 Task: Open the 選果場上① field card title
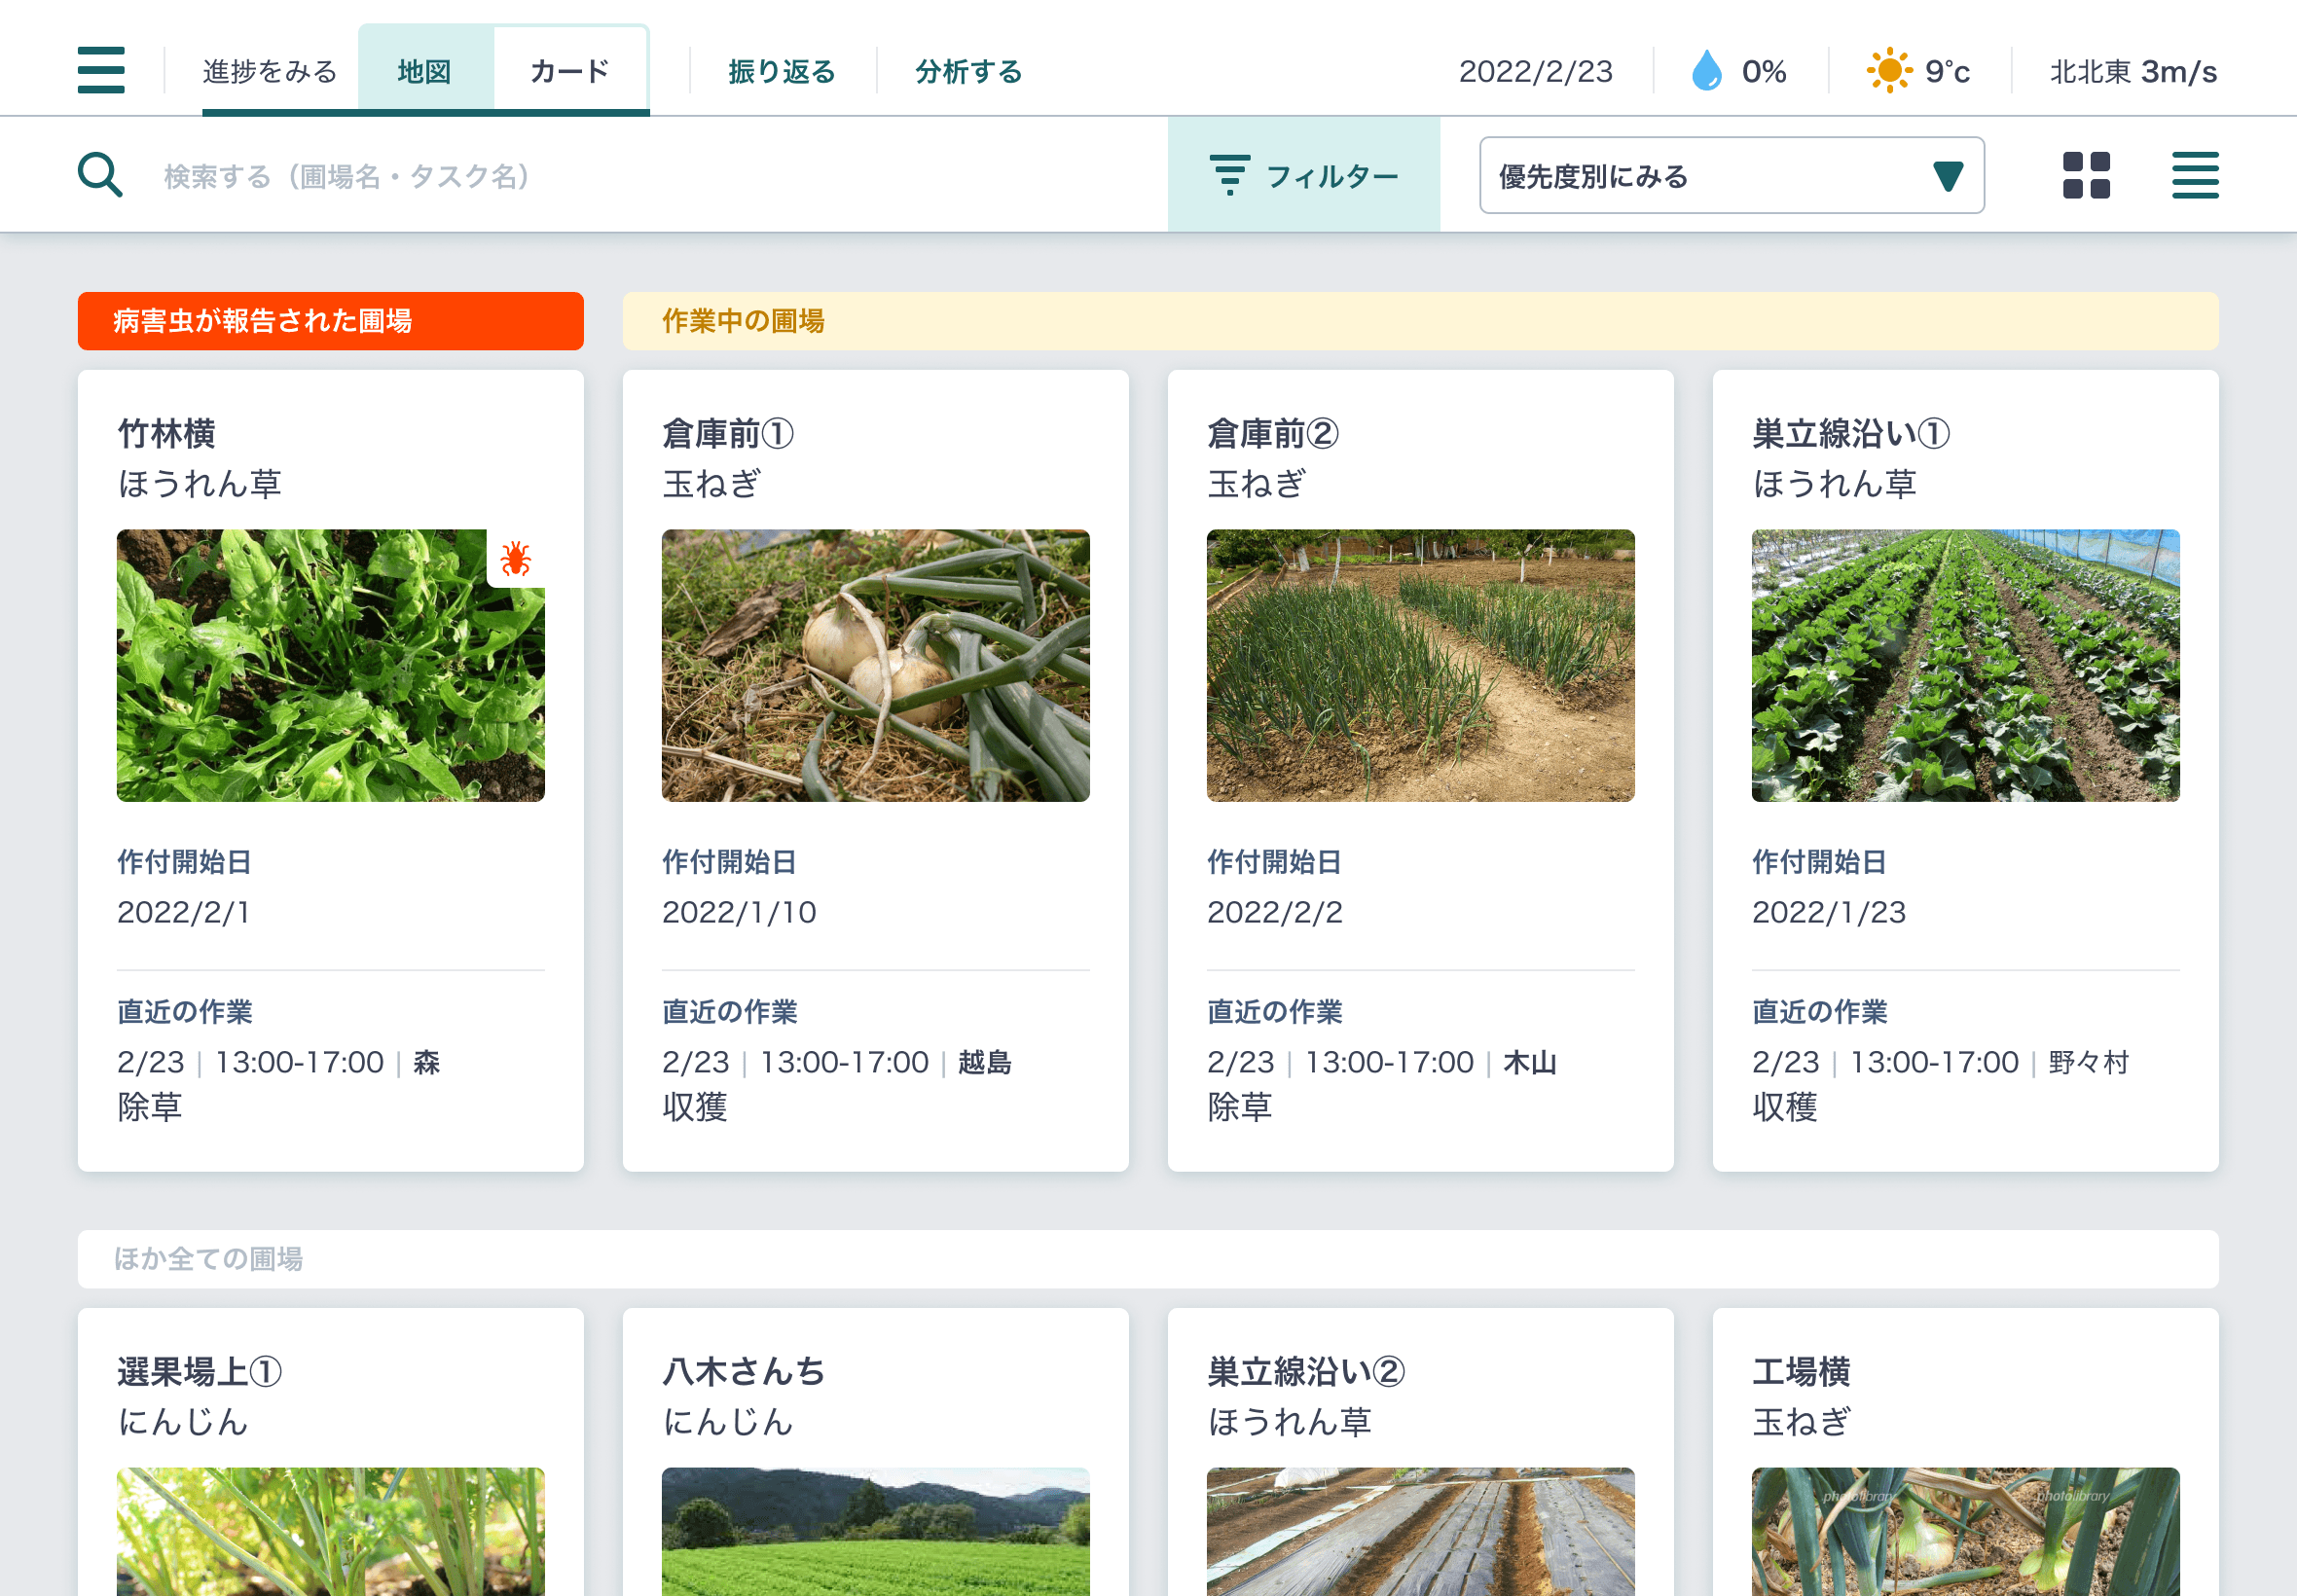click(200, 1372)
